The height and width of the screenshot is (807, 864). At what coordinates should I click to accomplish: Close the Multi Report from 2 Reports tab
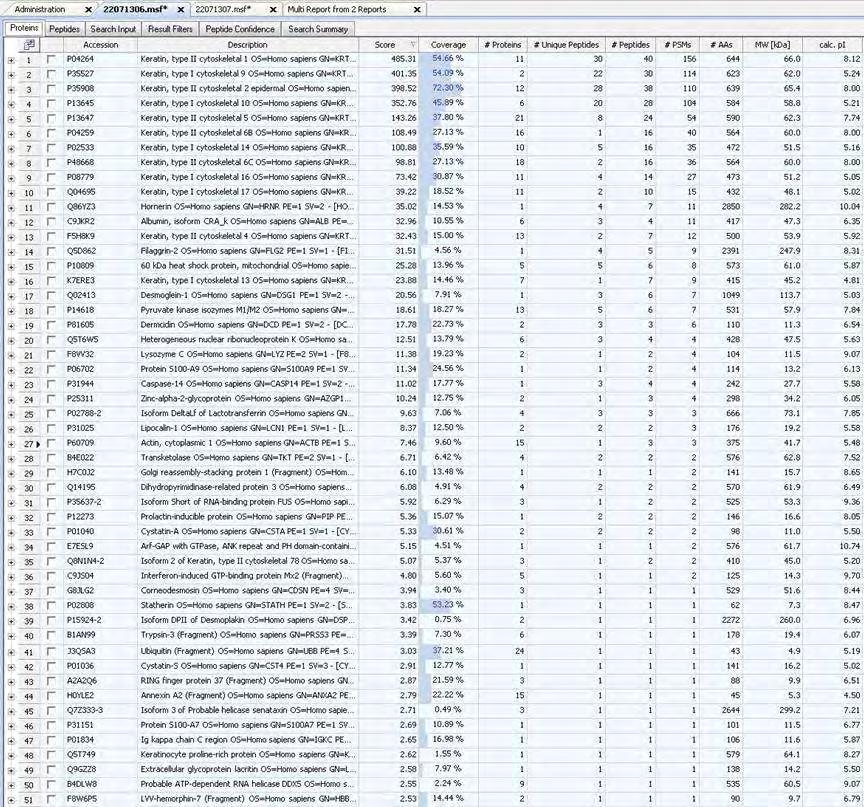coord(417,10)
